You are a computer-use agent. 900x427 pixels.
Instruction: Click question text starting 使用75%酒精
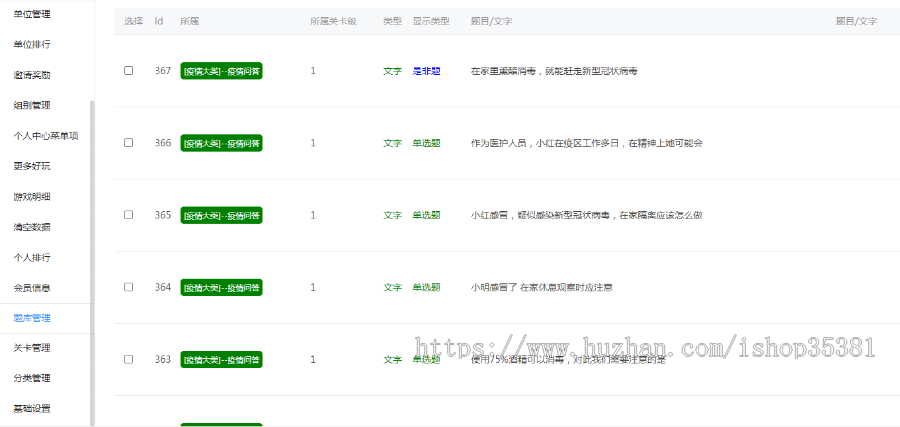568,360
